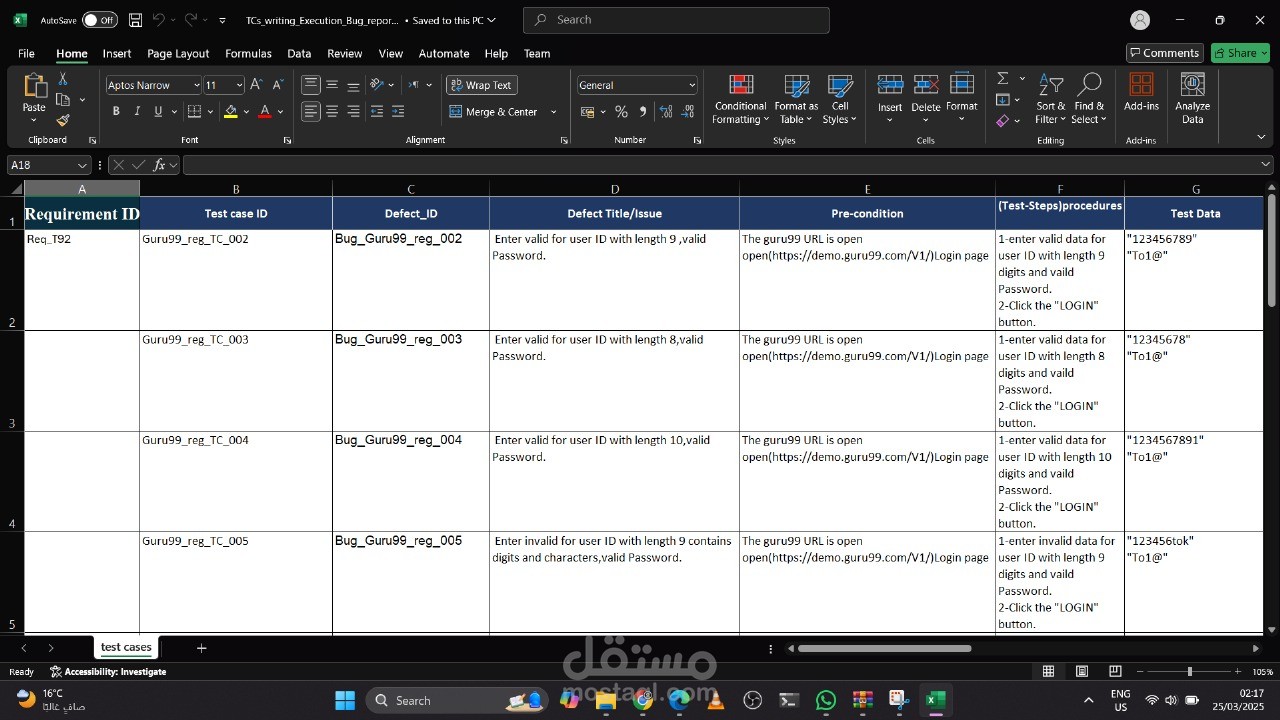The height and width of the screenshot is (720, 1280).
Task: Toggle Underline formatting
Action: click(x=158, y=112)
